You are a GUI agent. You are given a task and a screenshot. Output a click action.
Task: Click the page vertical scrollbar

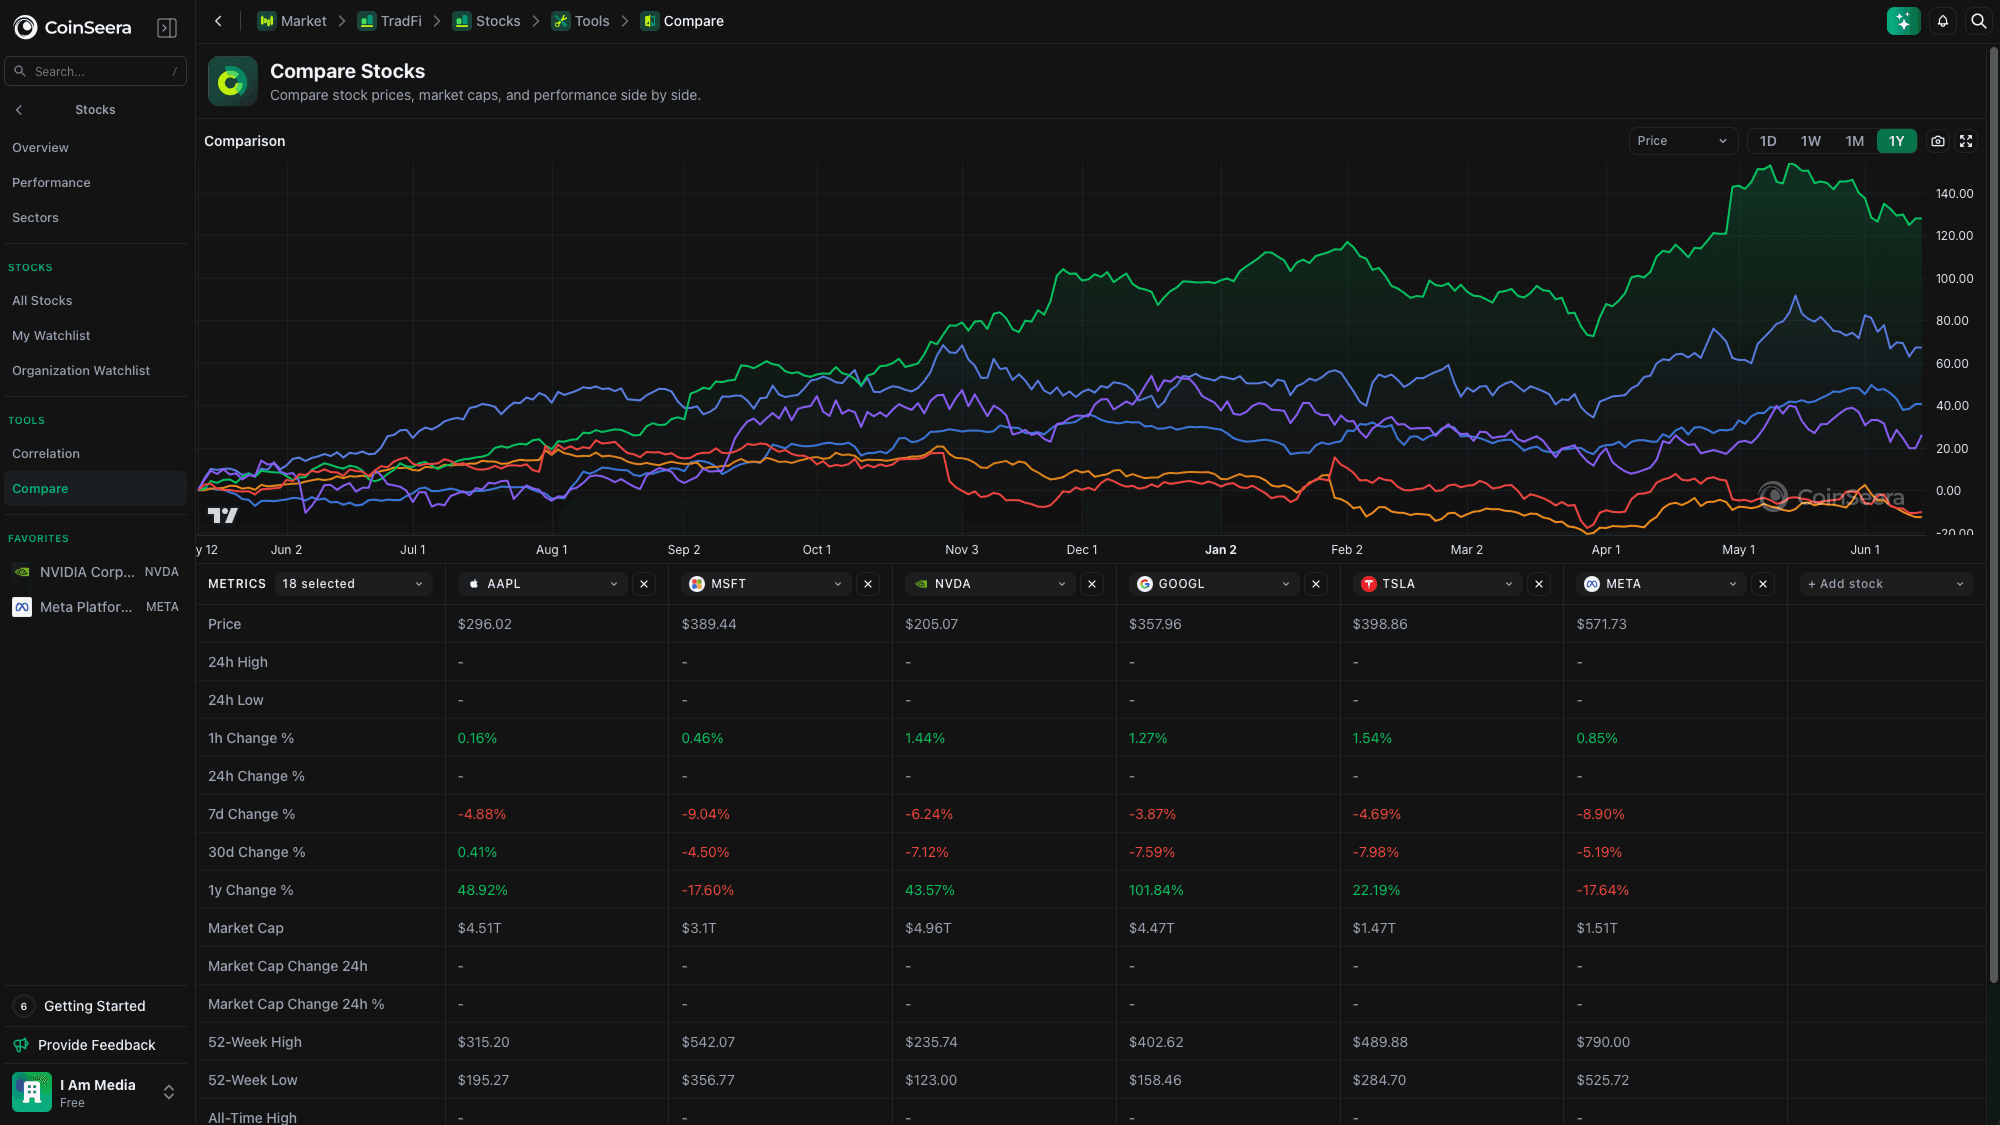[1993, 515]
